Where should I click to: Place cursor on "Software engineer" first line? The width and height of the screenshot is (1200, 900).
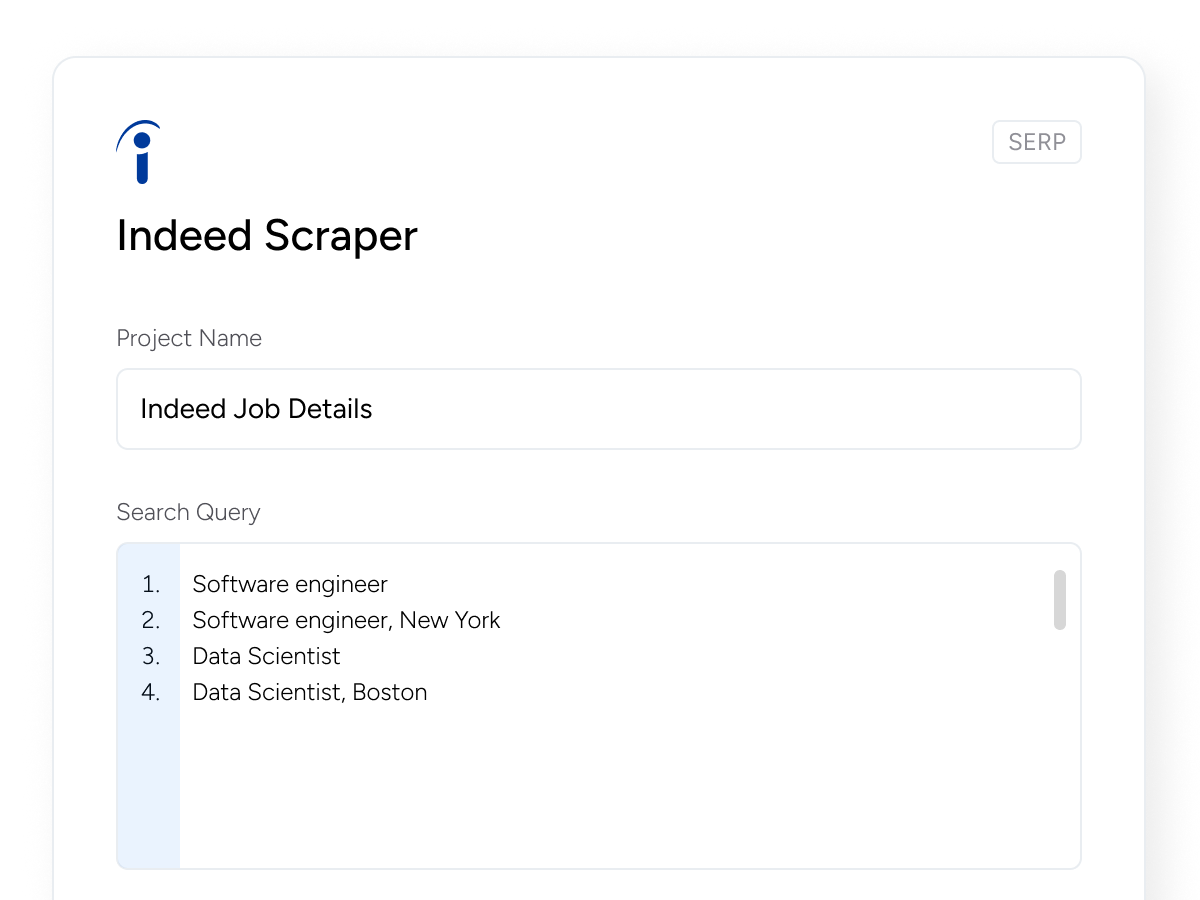(290, 584)
